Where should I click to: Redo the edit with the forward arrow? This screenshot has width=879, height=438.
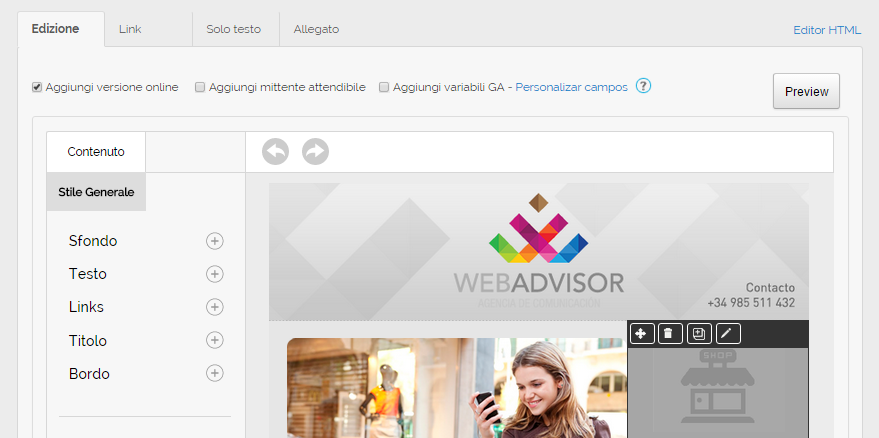pos(316,152)
